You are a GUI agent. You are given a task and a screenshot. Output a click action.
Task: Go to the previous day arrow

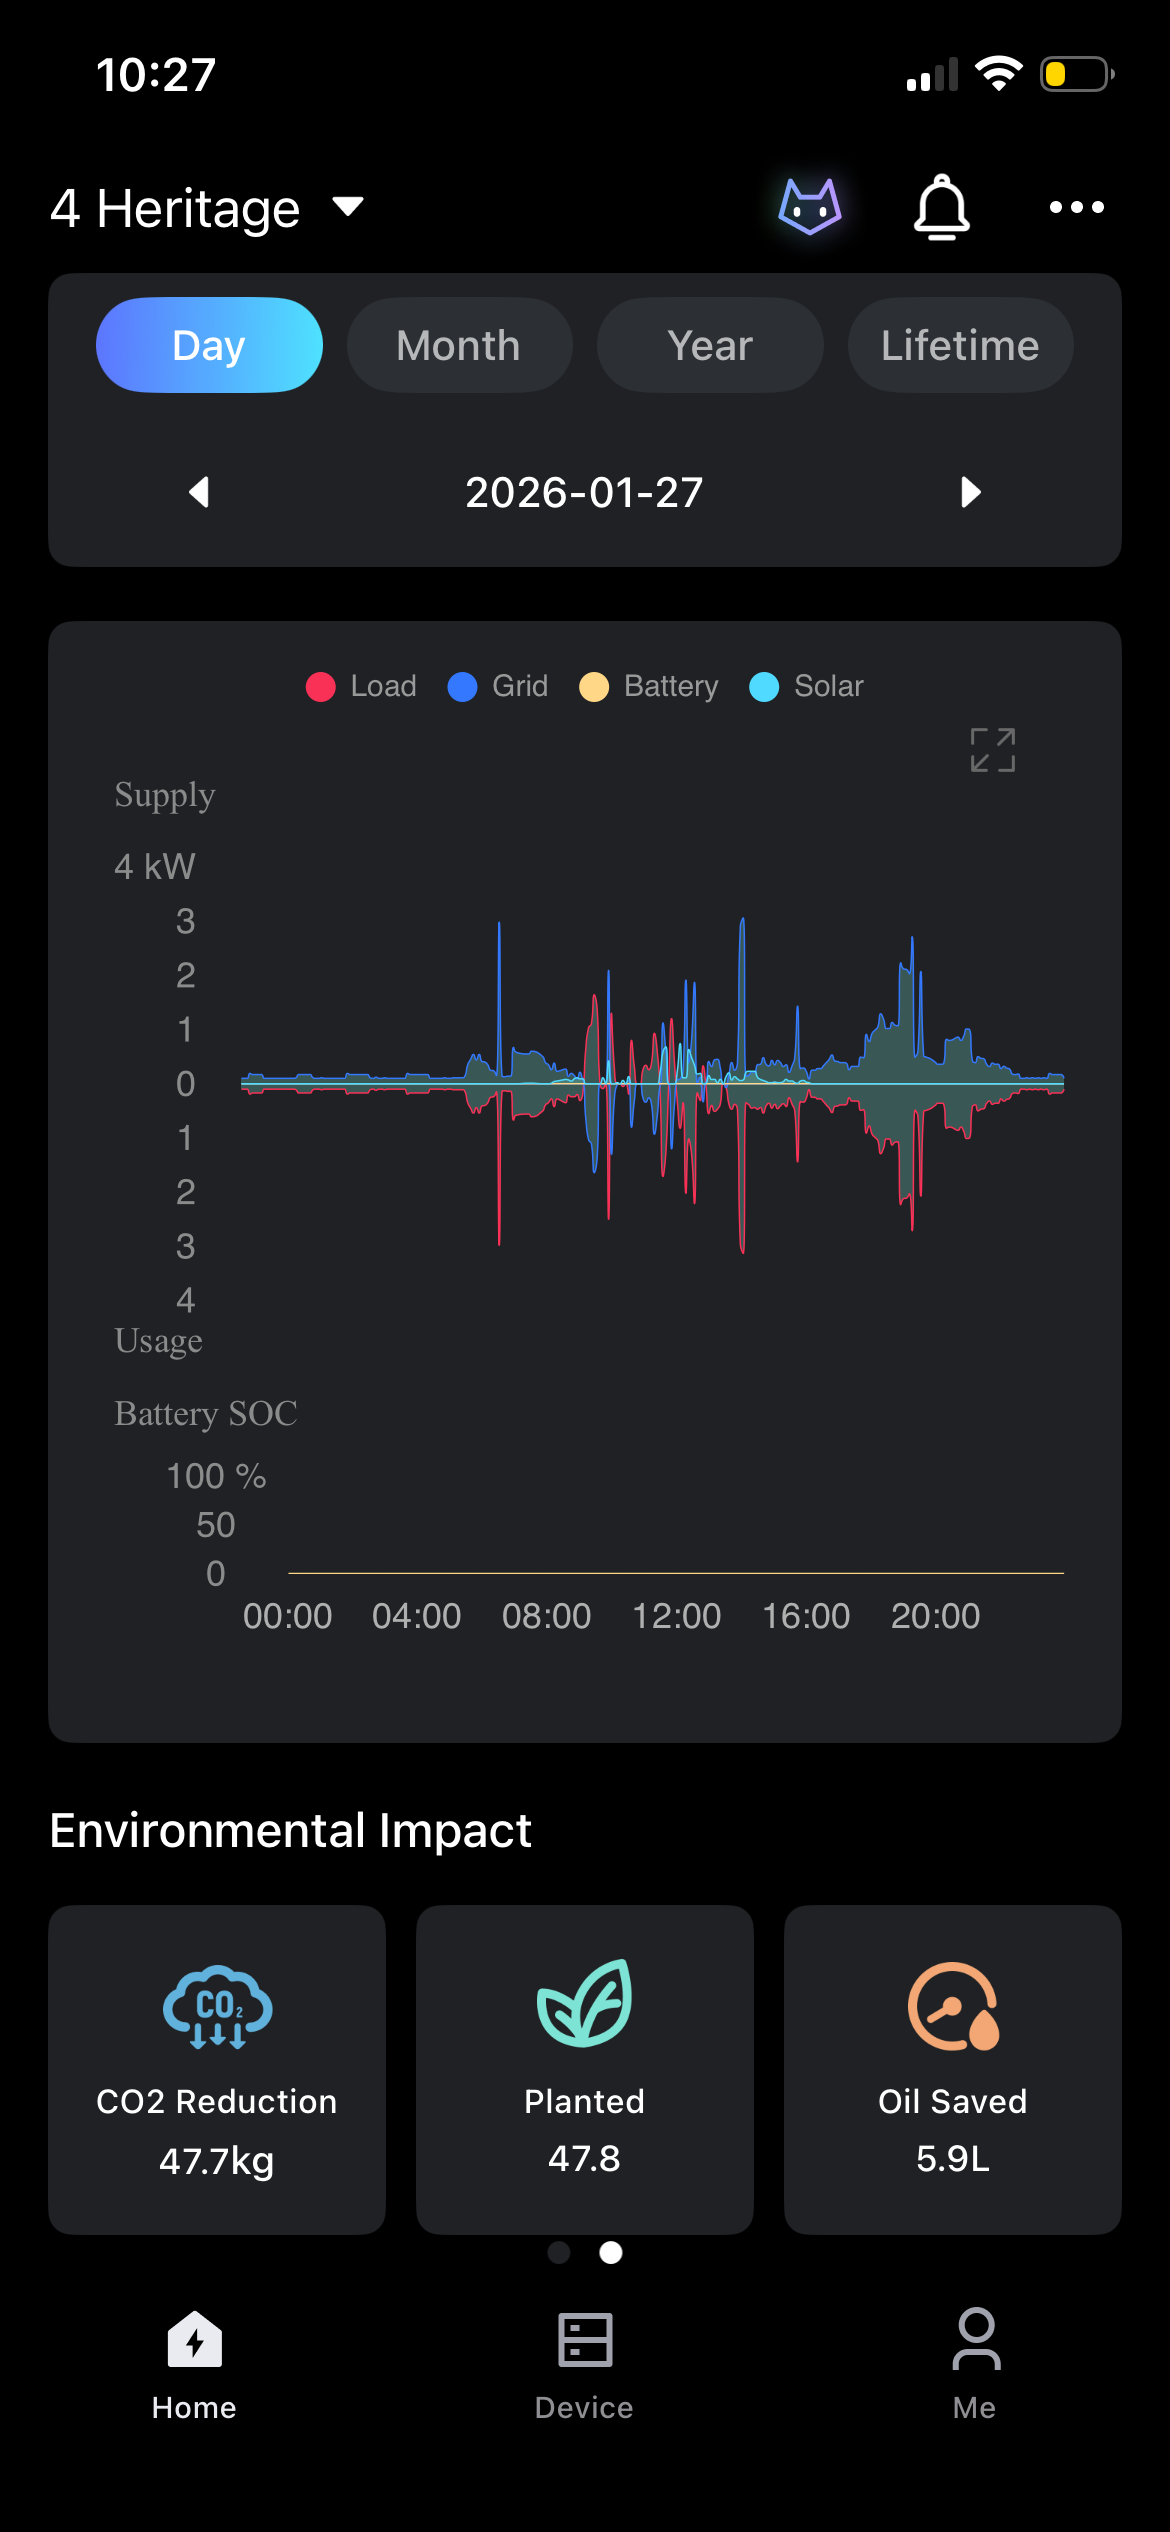pyautogui.click(x=199, y=492)
